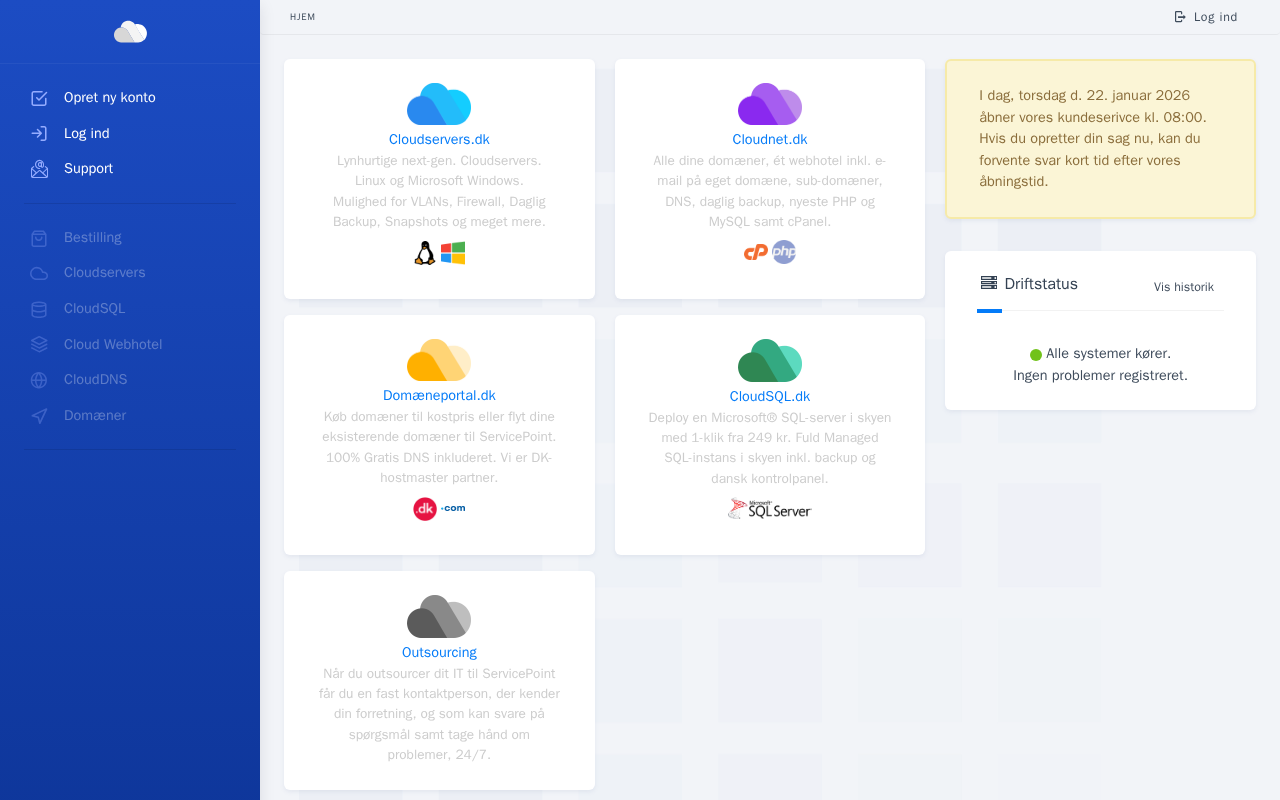Click the cPanel logo icon
This screenshot has height=800, width=1280.
pos(756,252)
